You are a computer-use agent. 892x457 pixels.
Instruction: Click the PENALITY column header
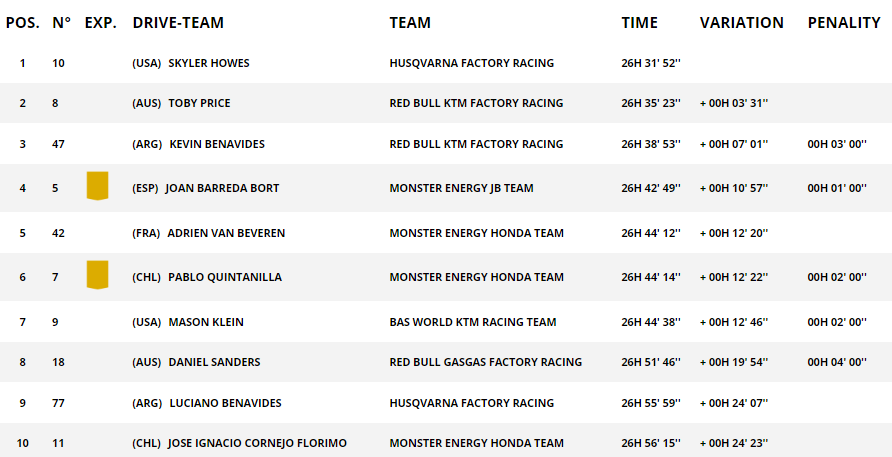(x=844, y=23)
